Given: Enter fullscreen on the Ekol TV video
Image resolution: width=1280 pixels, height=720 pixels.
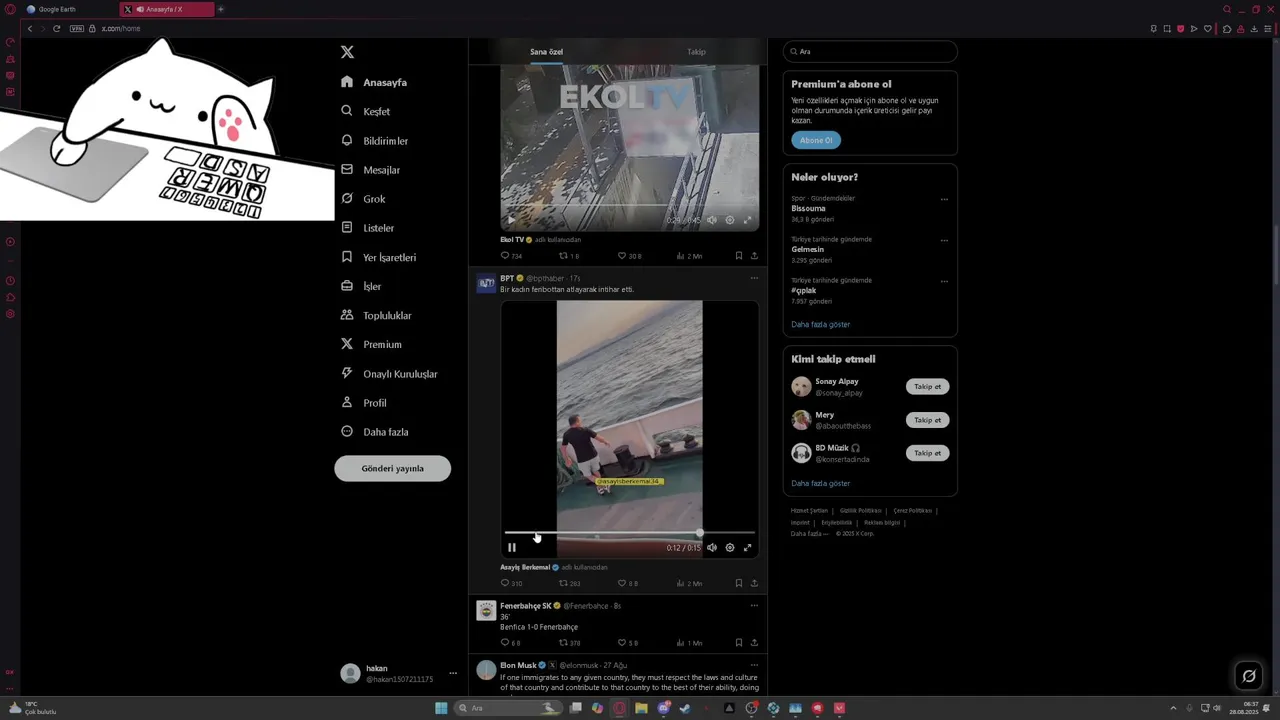Looking at the screenshot, I should pos(747,220).
